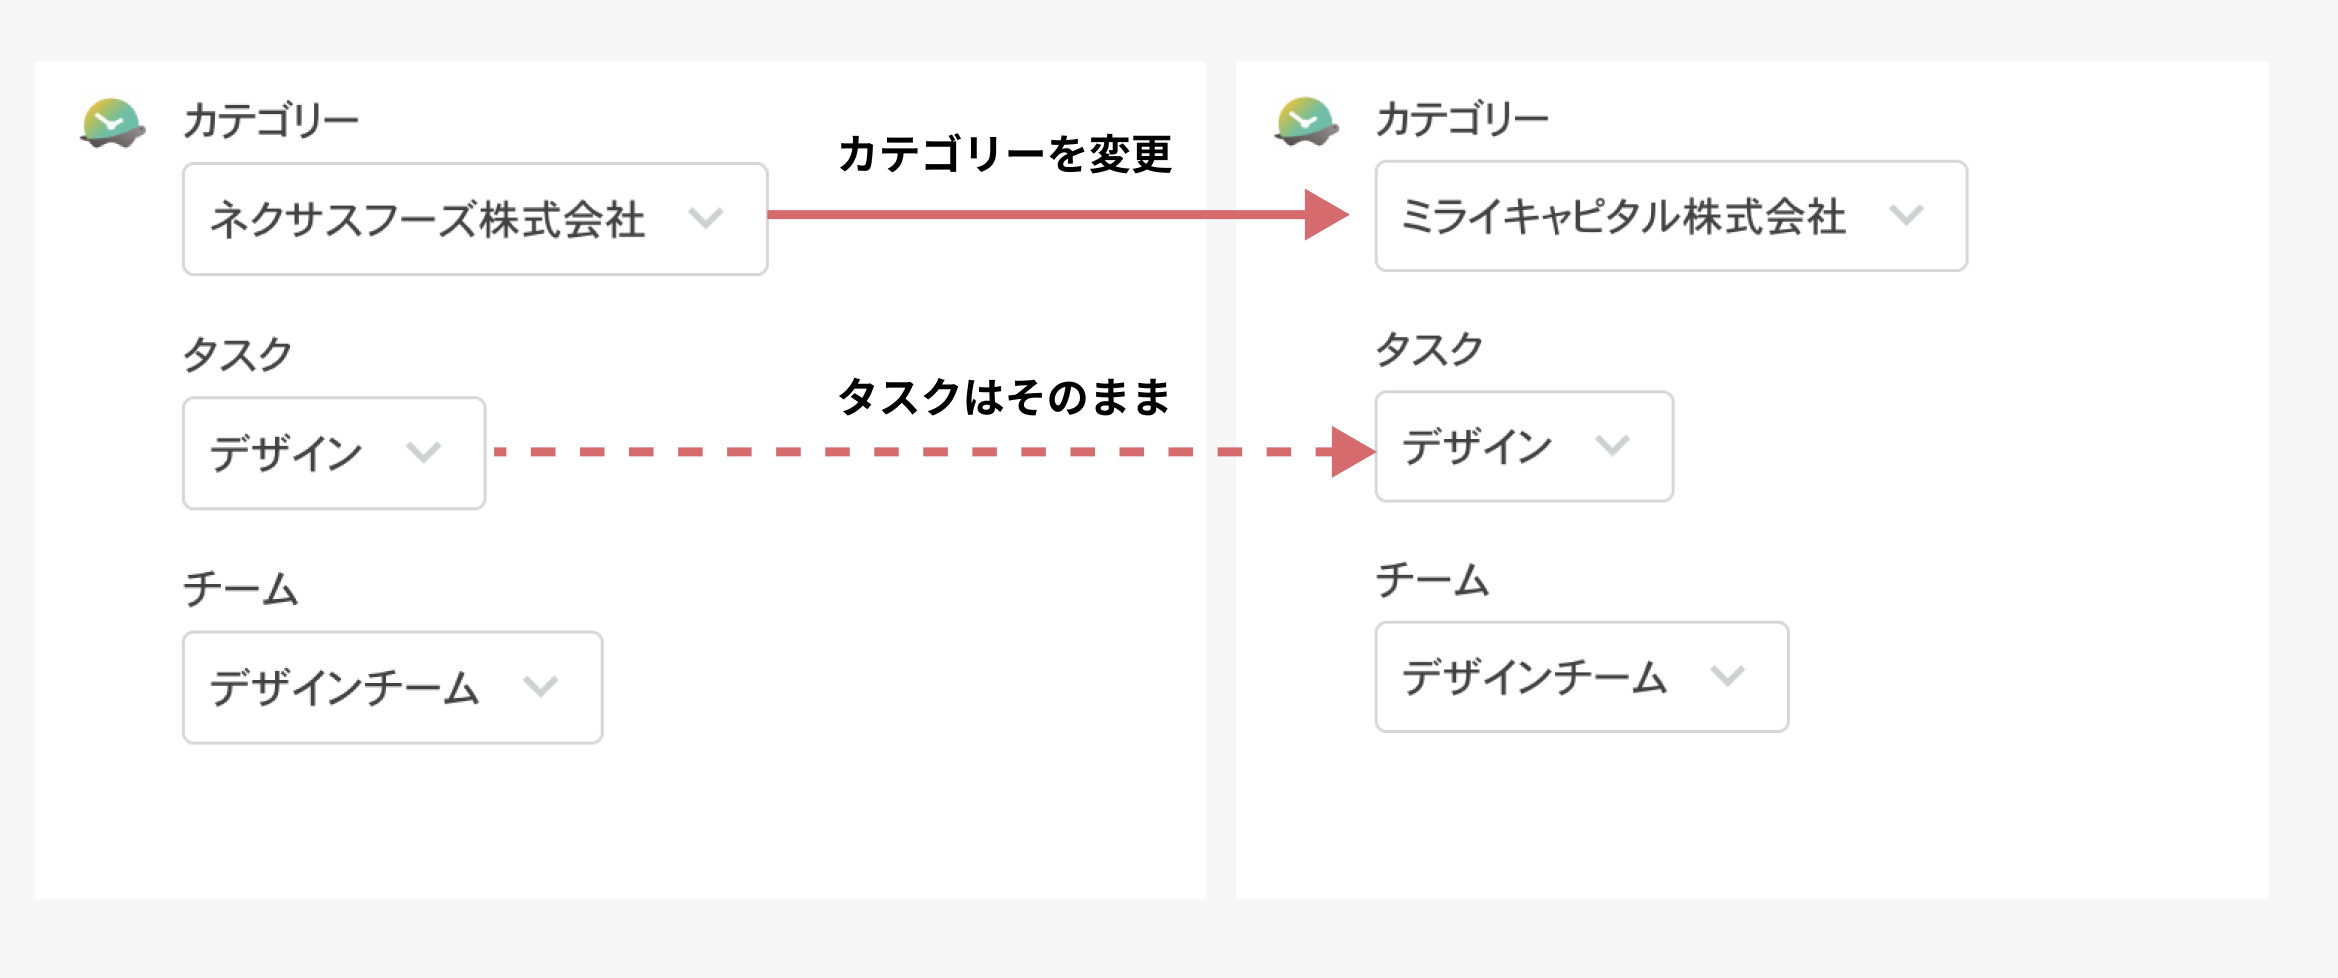Viewport: 2338px width, 978px height.
Task: Click the chevron on right デザインチーム dropdown
Action: 1727,678
